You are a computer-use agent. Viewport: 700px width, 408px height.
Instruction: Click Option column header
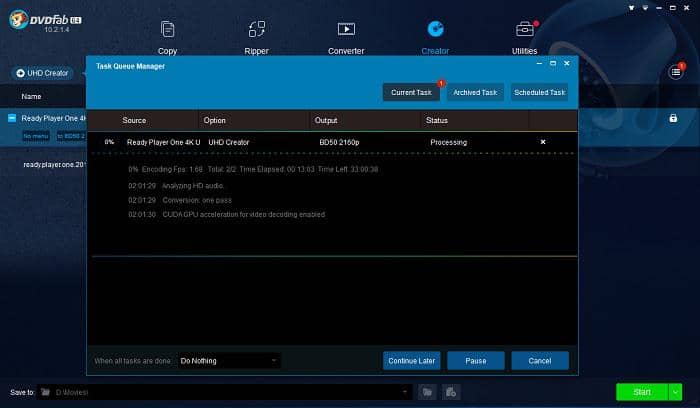pos(214,121)
